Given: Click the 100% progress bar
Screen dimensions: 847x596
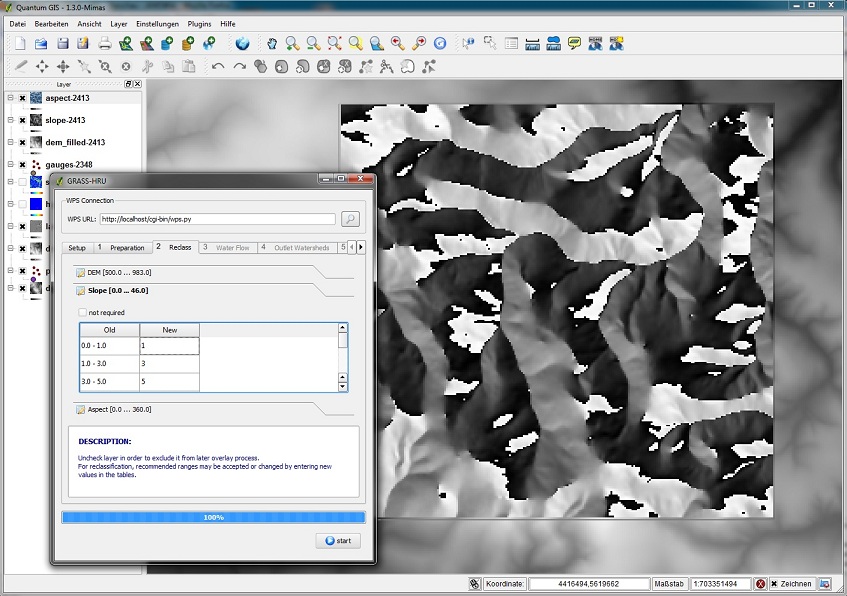Looking at the screenshot, I should point(213,517).
